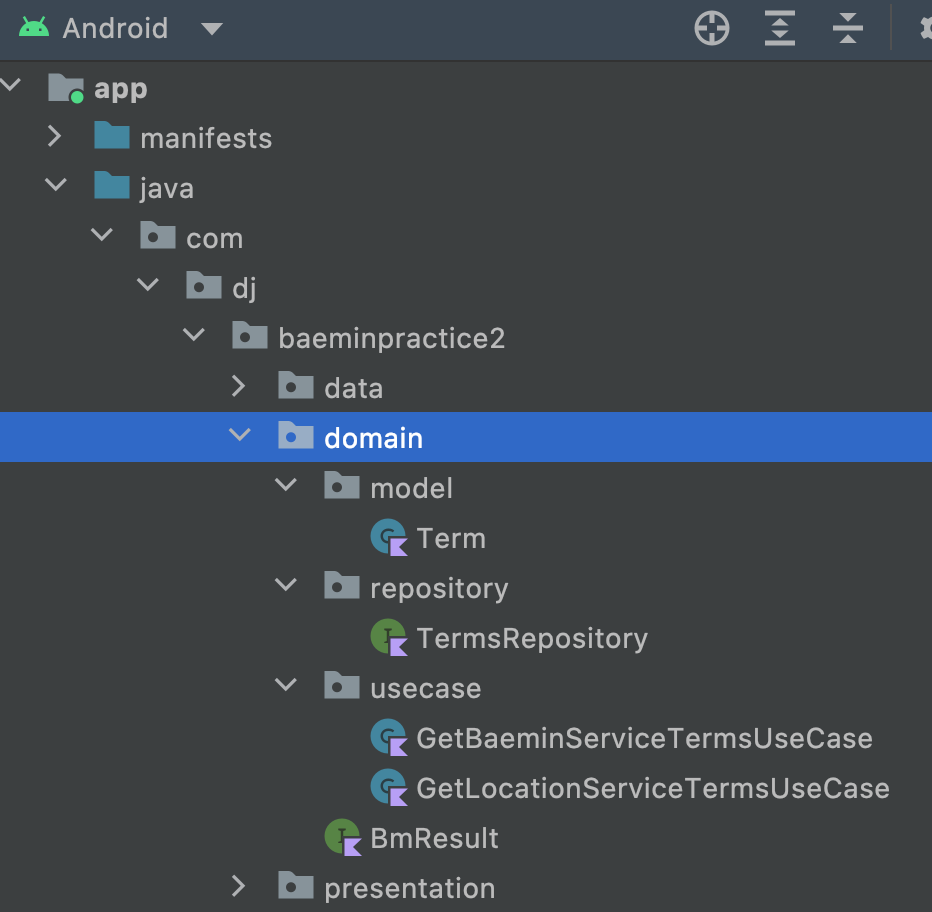This screenshot has height=912, width=932.
Task: Collapse the selected domain package
Action: 240,435
